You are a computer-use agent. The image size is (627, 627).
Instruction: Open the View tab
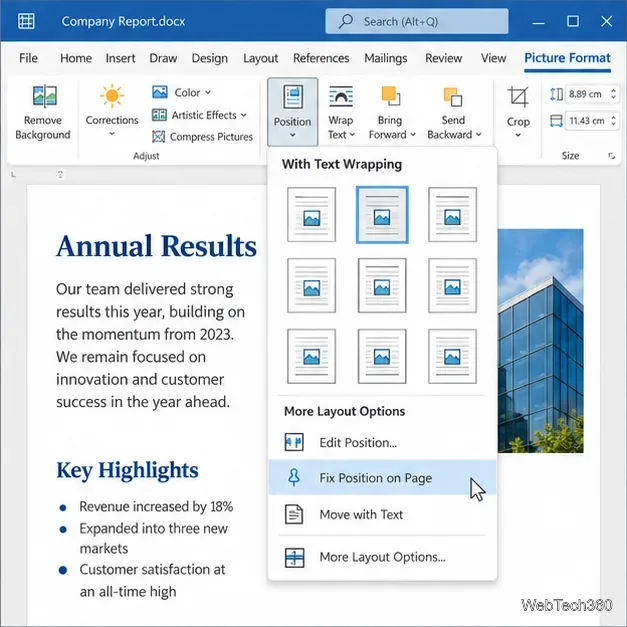(x=493, y=58)
